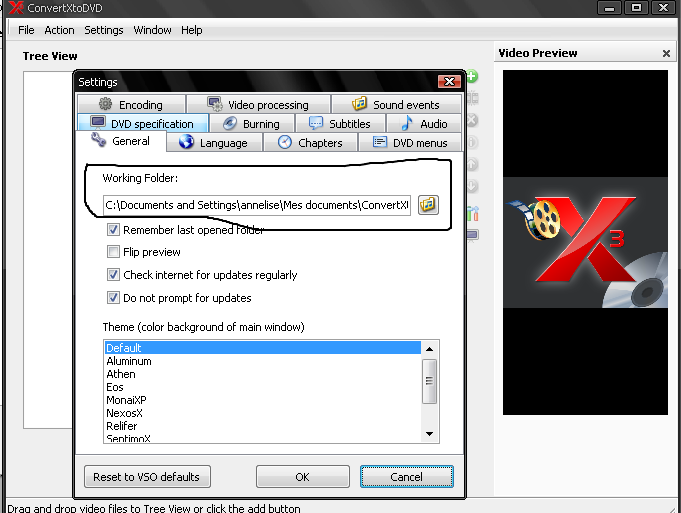Select the Relifer theme
This screenshot has height=513, width=681.
click(x=263, y=426)
